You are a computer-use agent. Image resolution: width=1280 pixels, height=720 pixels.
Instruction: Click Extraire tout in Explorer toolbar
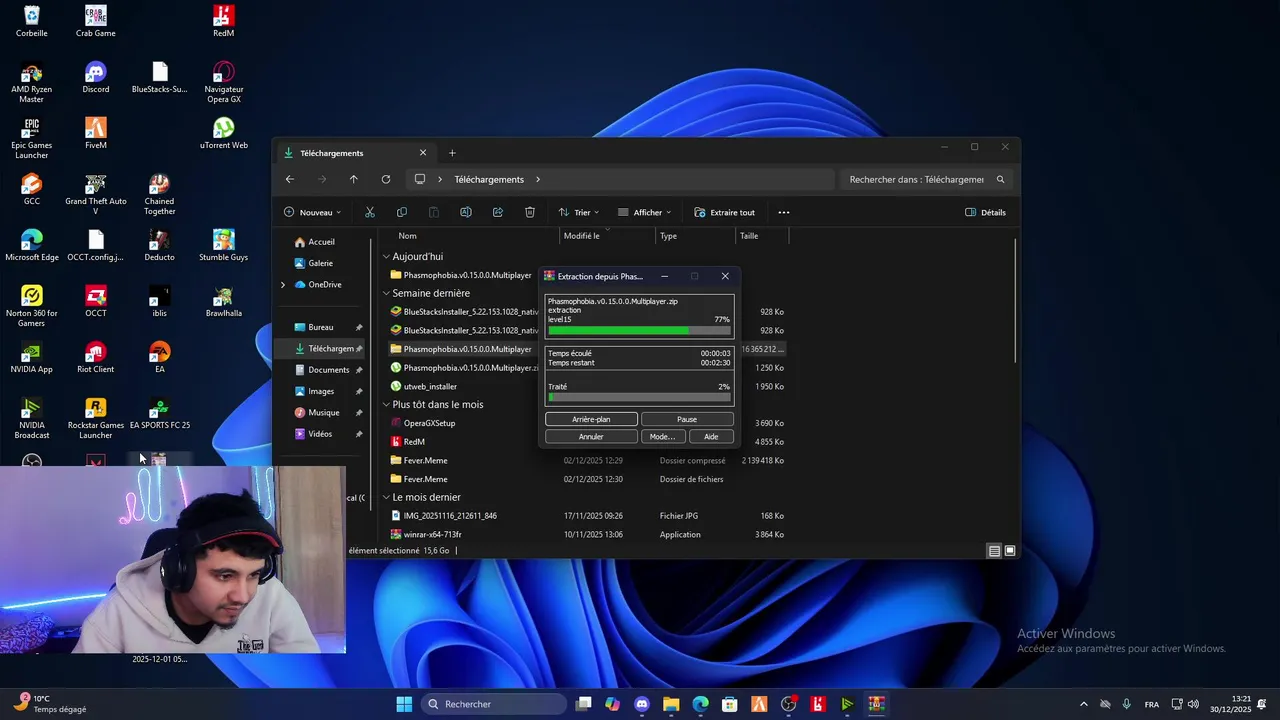tap(725, 212)
